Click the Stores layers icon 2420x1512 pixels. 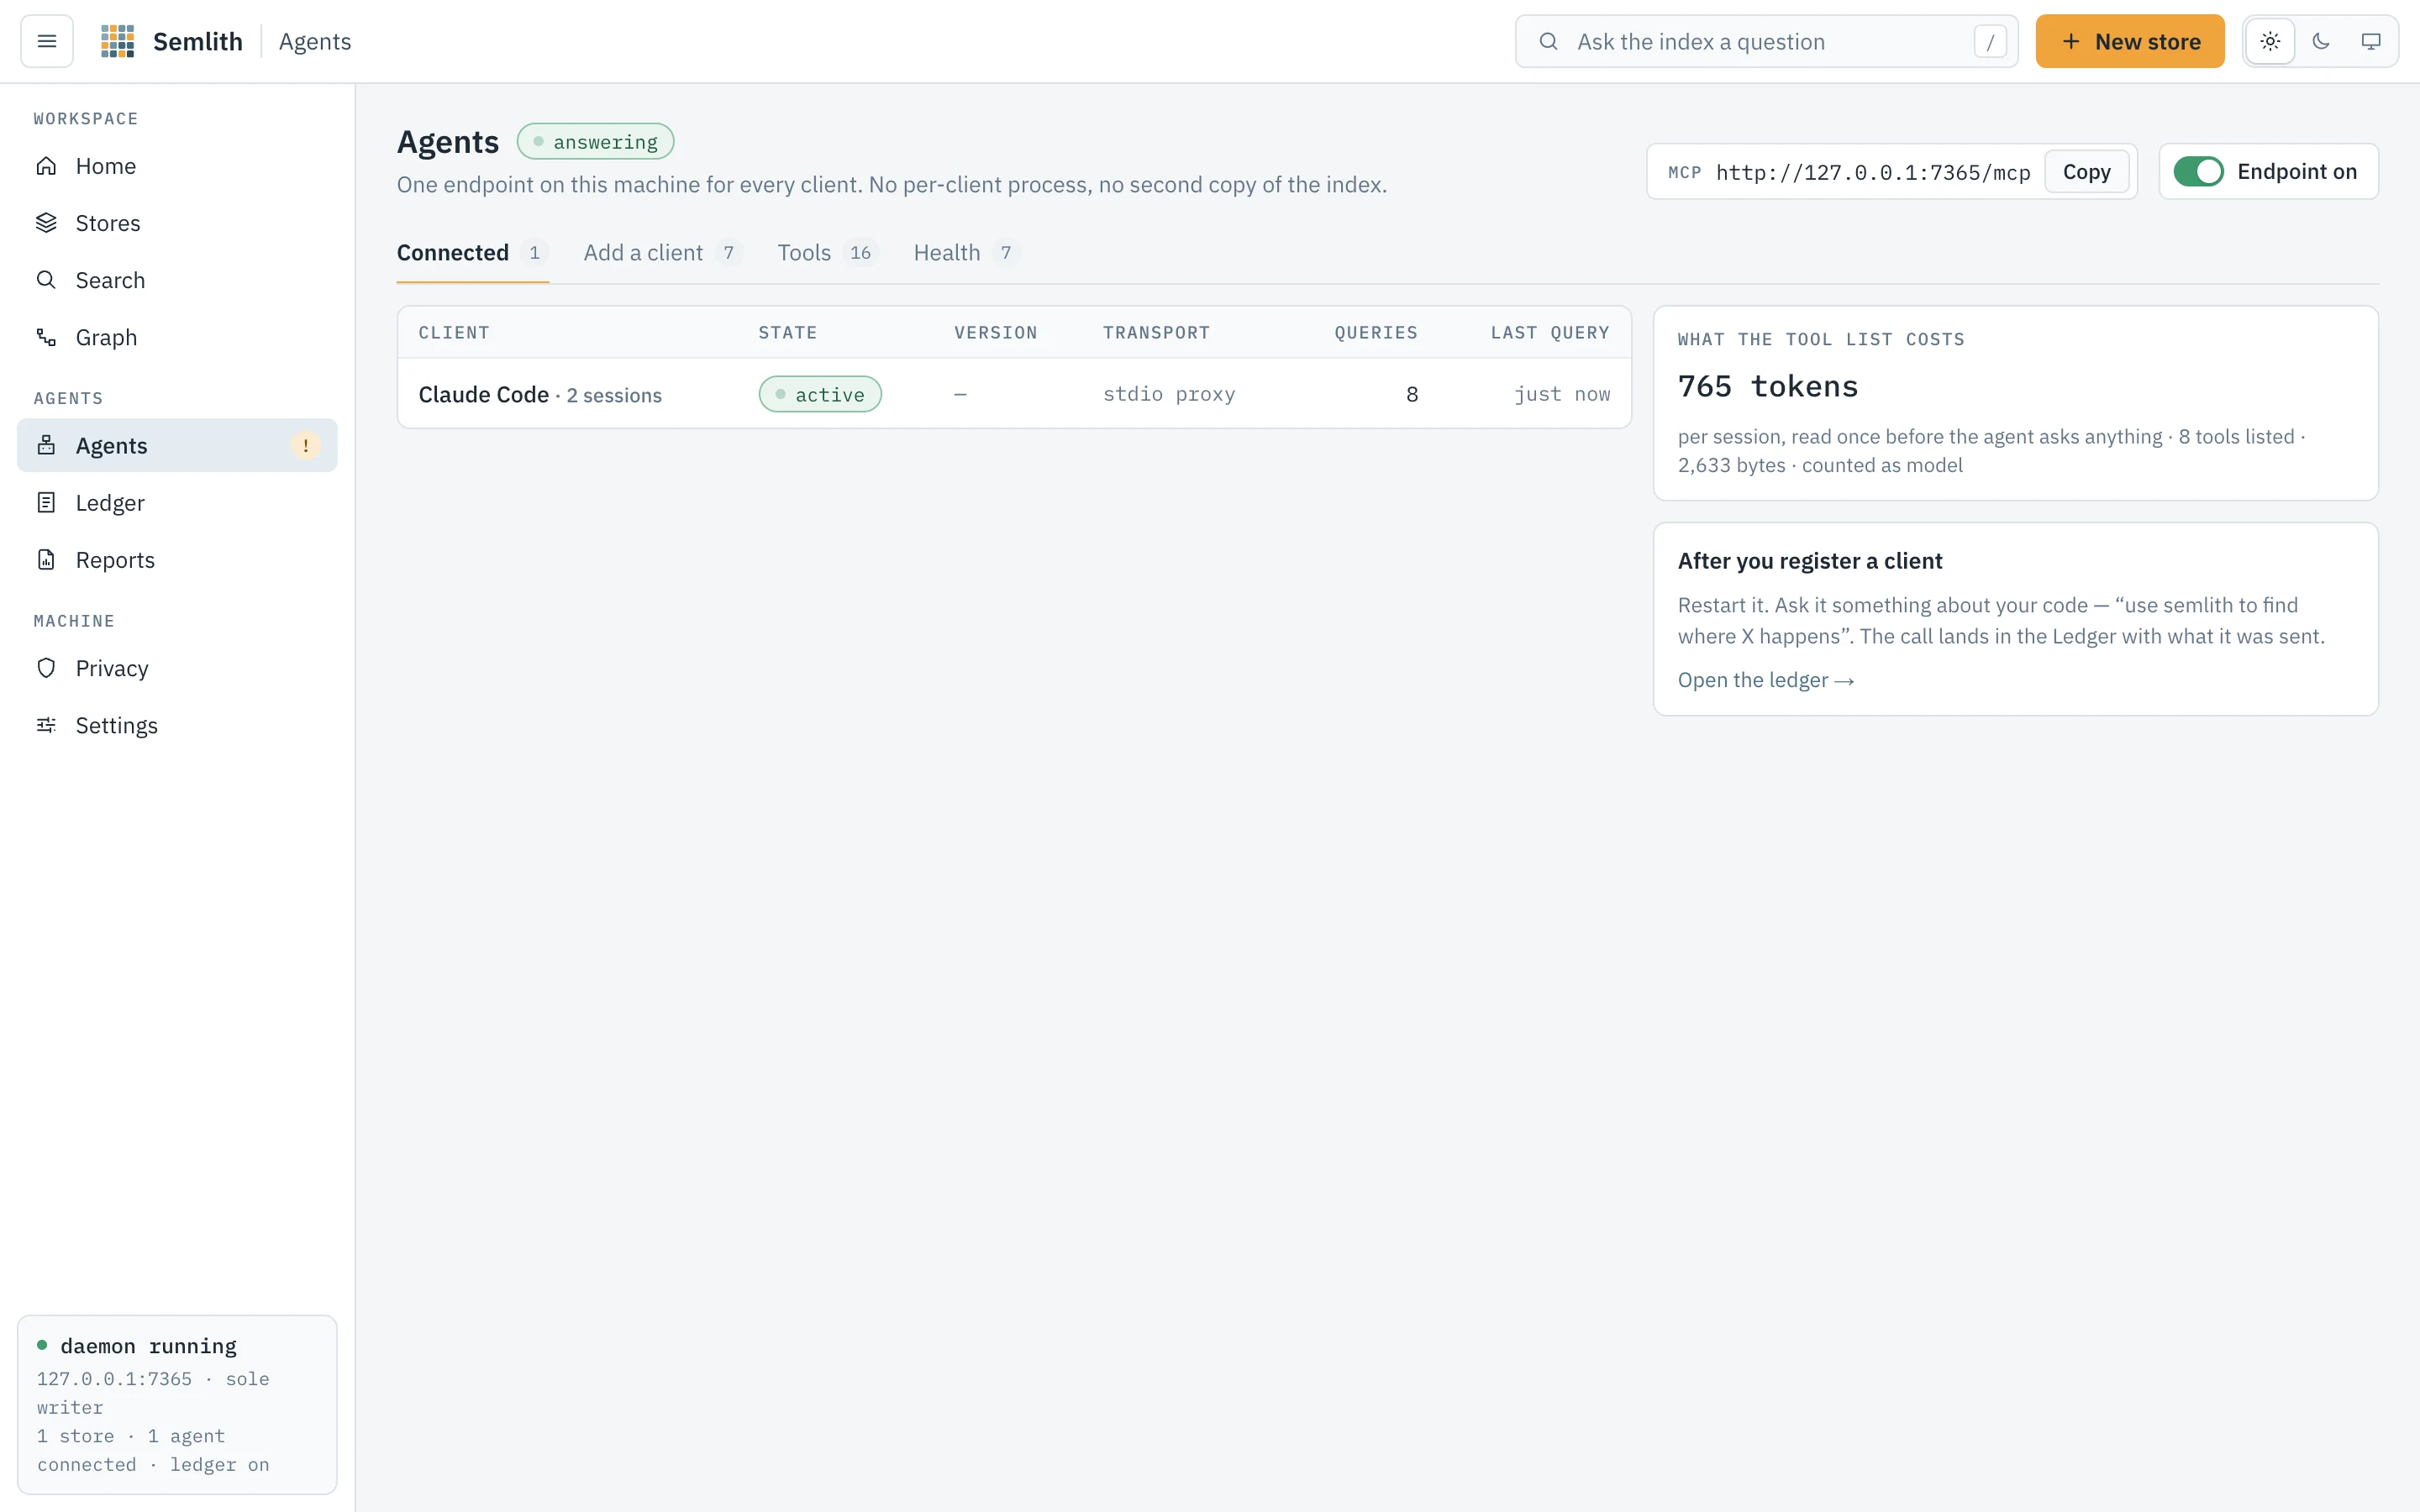tap(46, 223)
